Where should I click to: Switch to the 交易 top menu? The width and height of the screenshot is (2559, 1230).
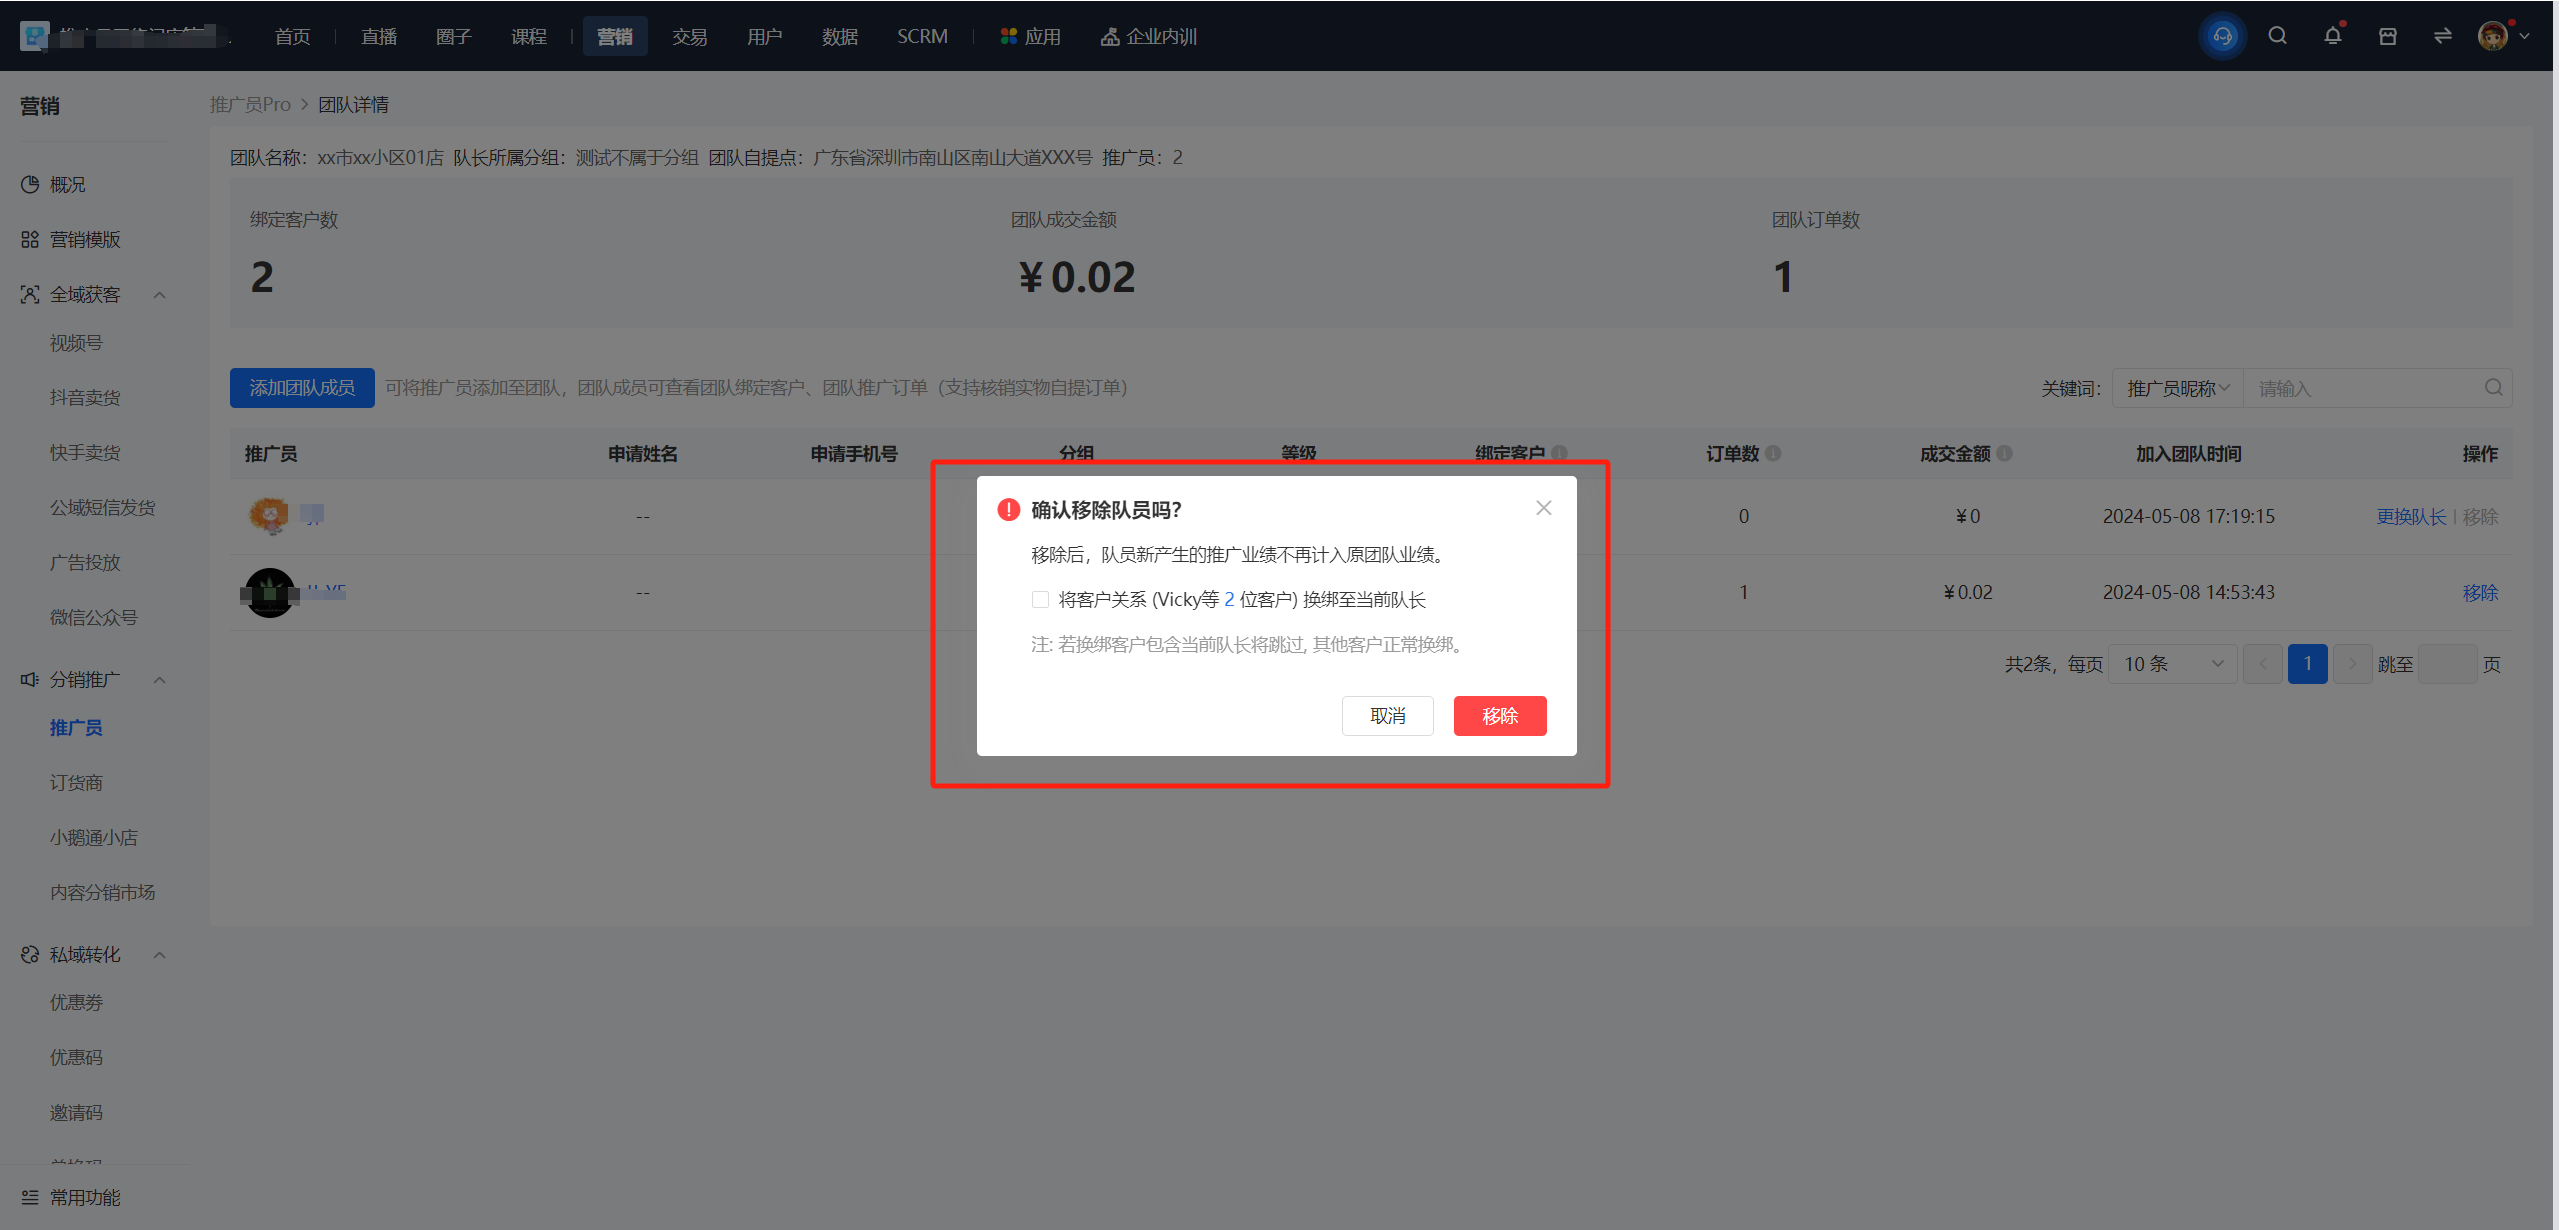pyautogui.click(x=689, y=36)
